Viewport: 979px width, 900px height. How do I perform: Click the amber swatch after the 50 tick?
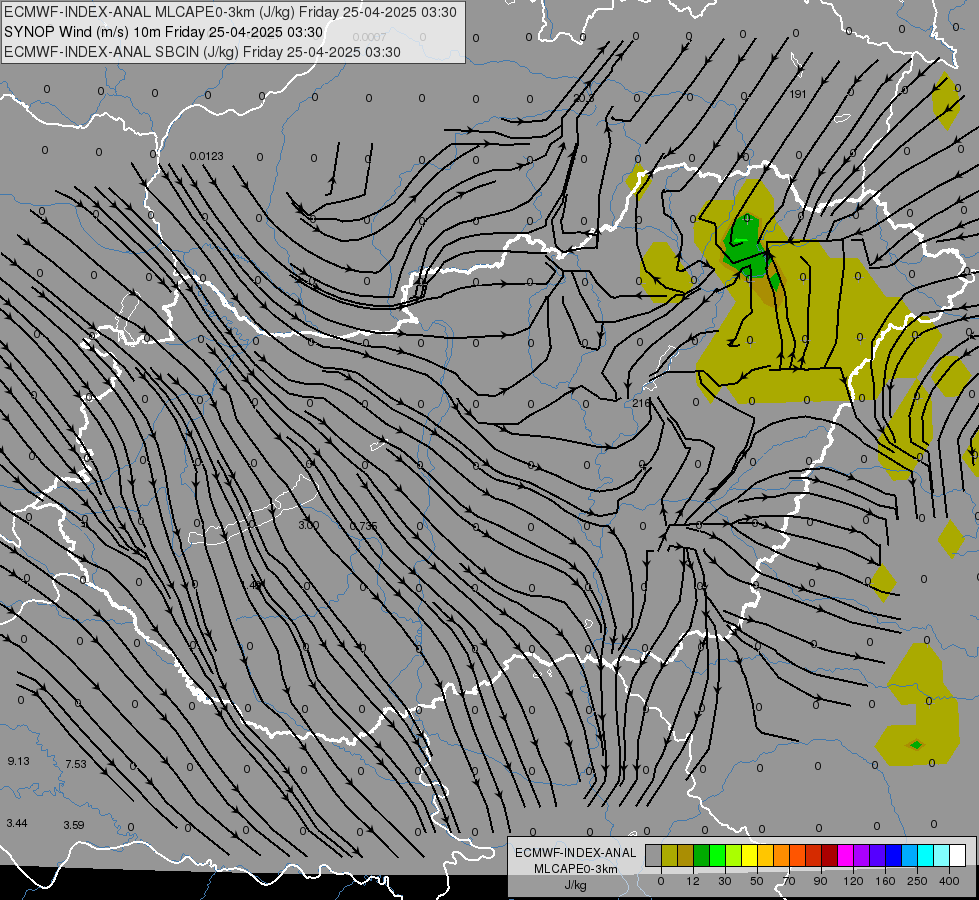click(x=765, y=855)
